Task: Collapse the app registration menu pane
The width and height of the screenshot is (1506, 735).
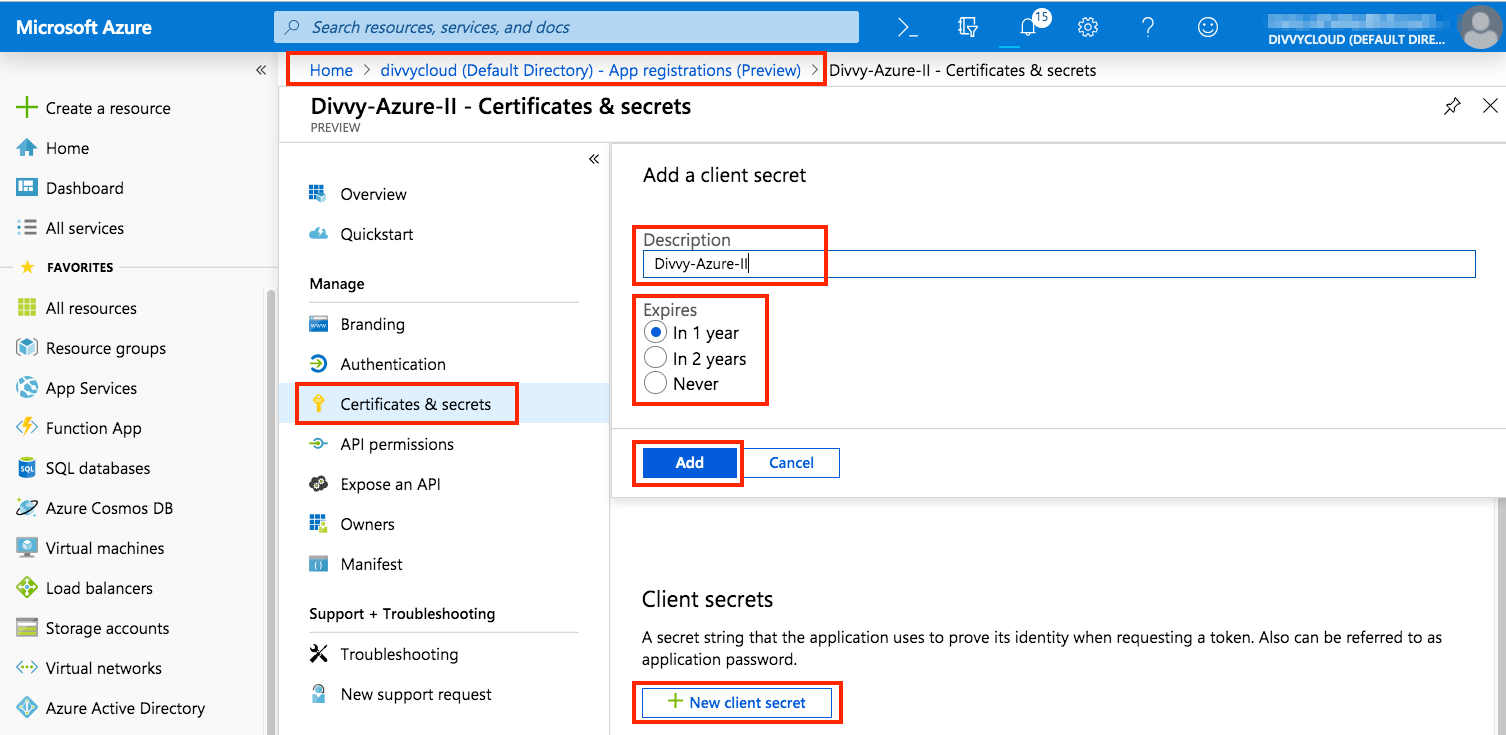Action: pos(594,159)
